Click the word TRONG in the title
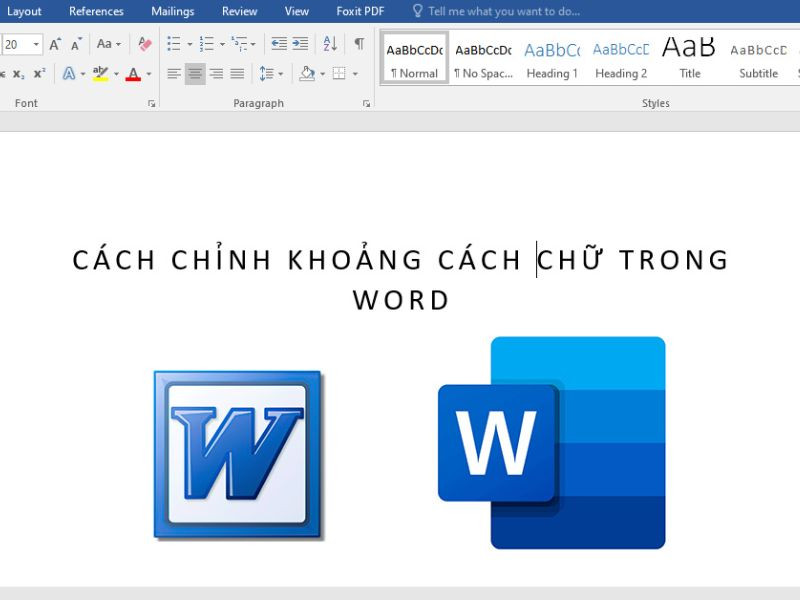The image size is (800, 600). point(673,260)
